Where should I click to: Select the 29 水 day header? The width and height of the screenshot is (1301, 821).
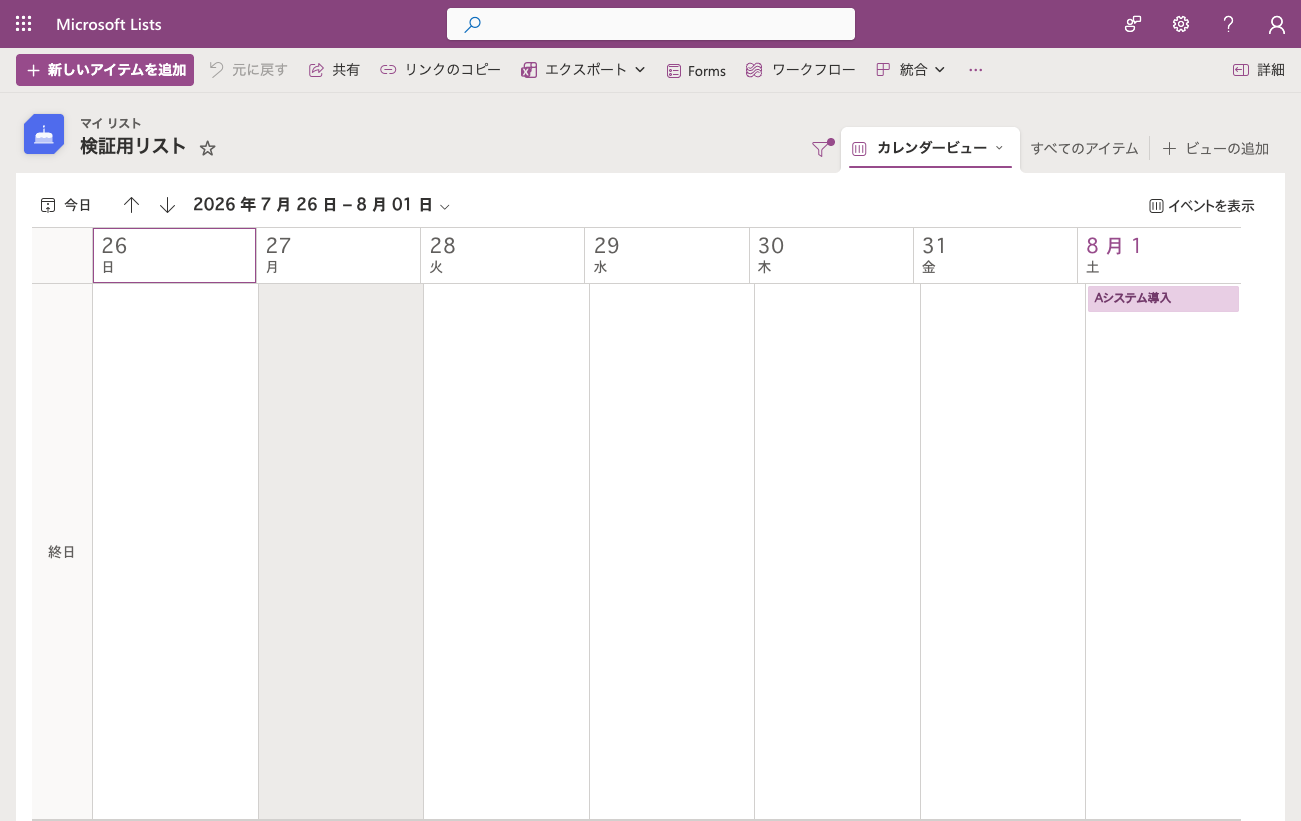[667, 256]
